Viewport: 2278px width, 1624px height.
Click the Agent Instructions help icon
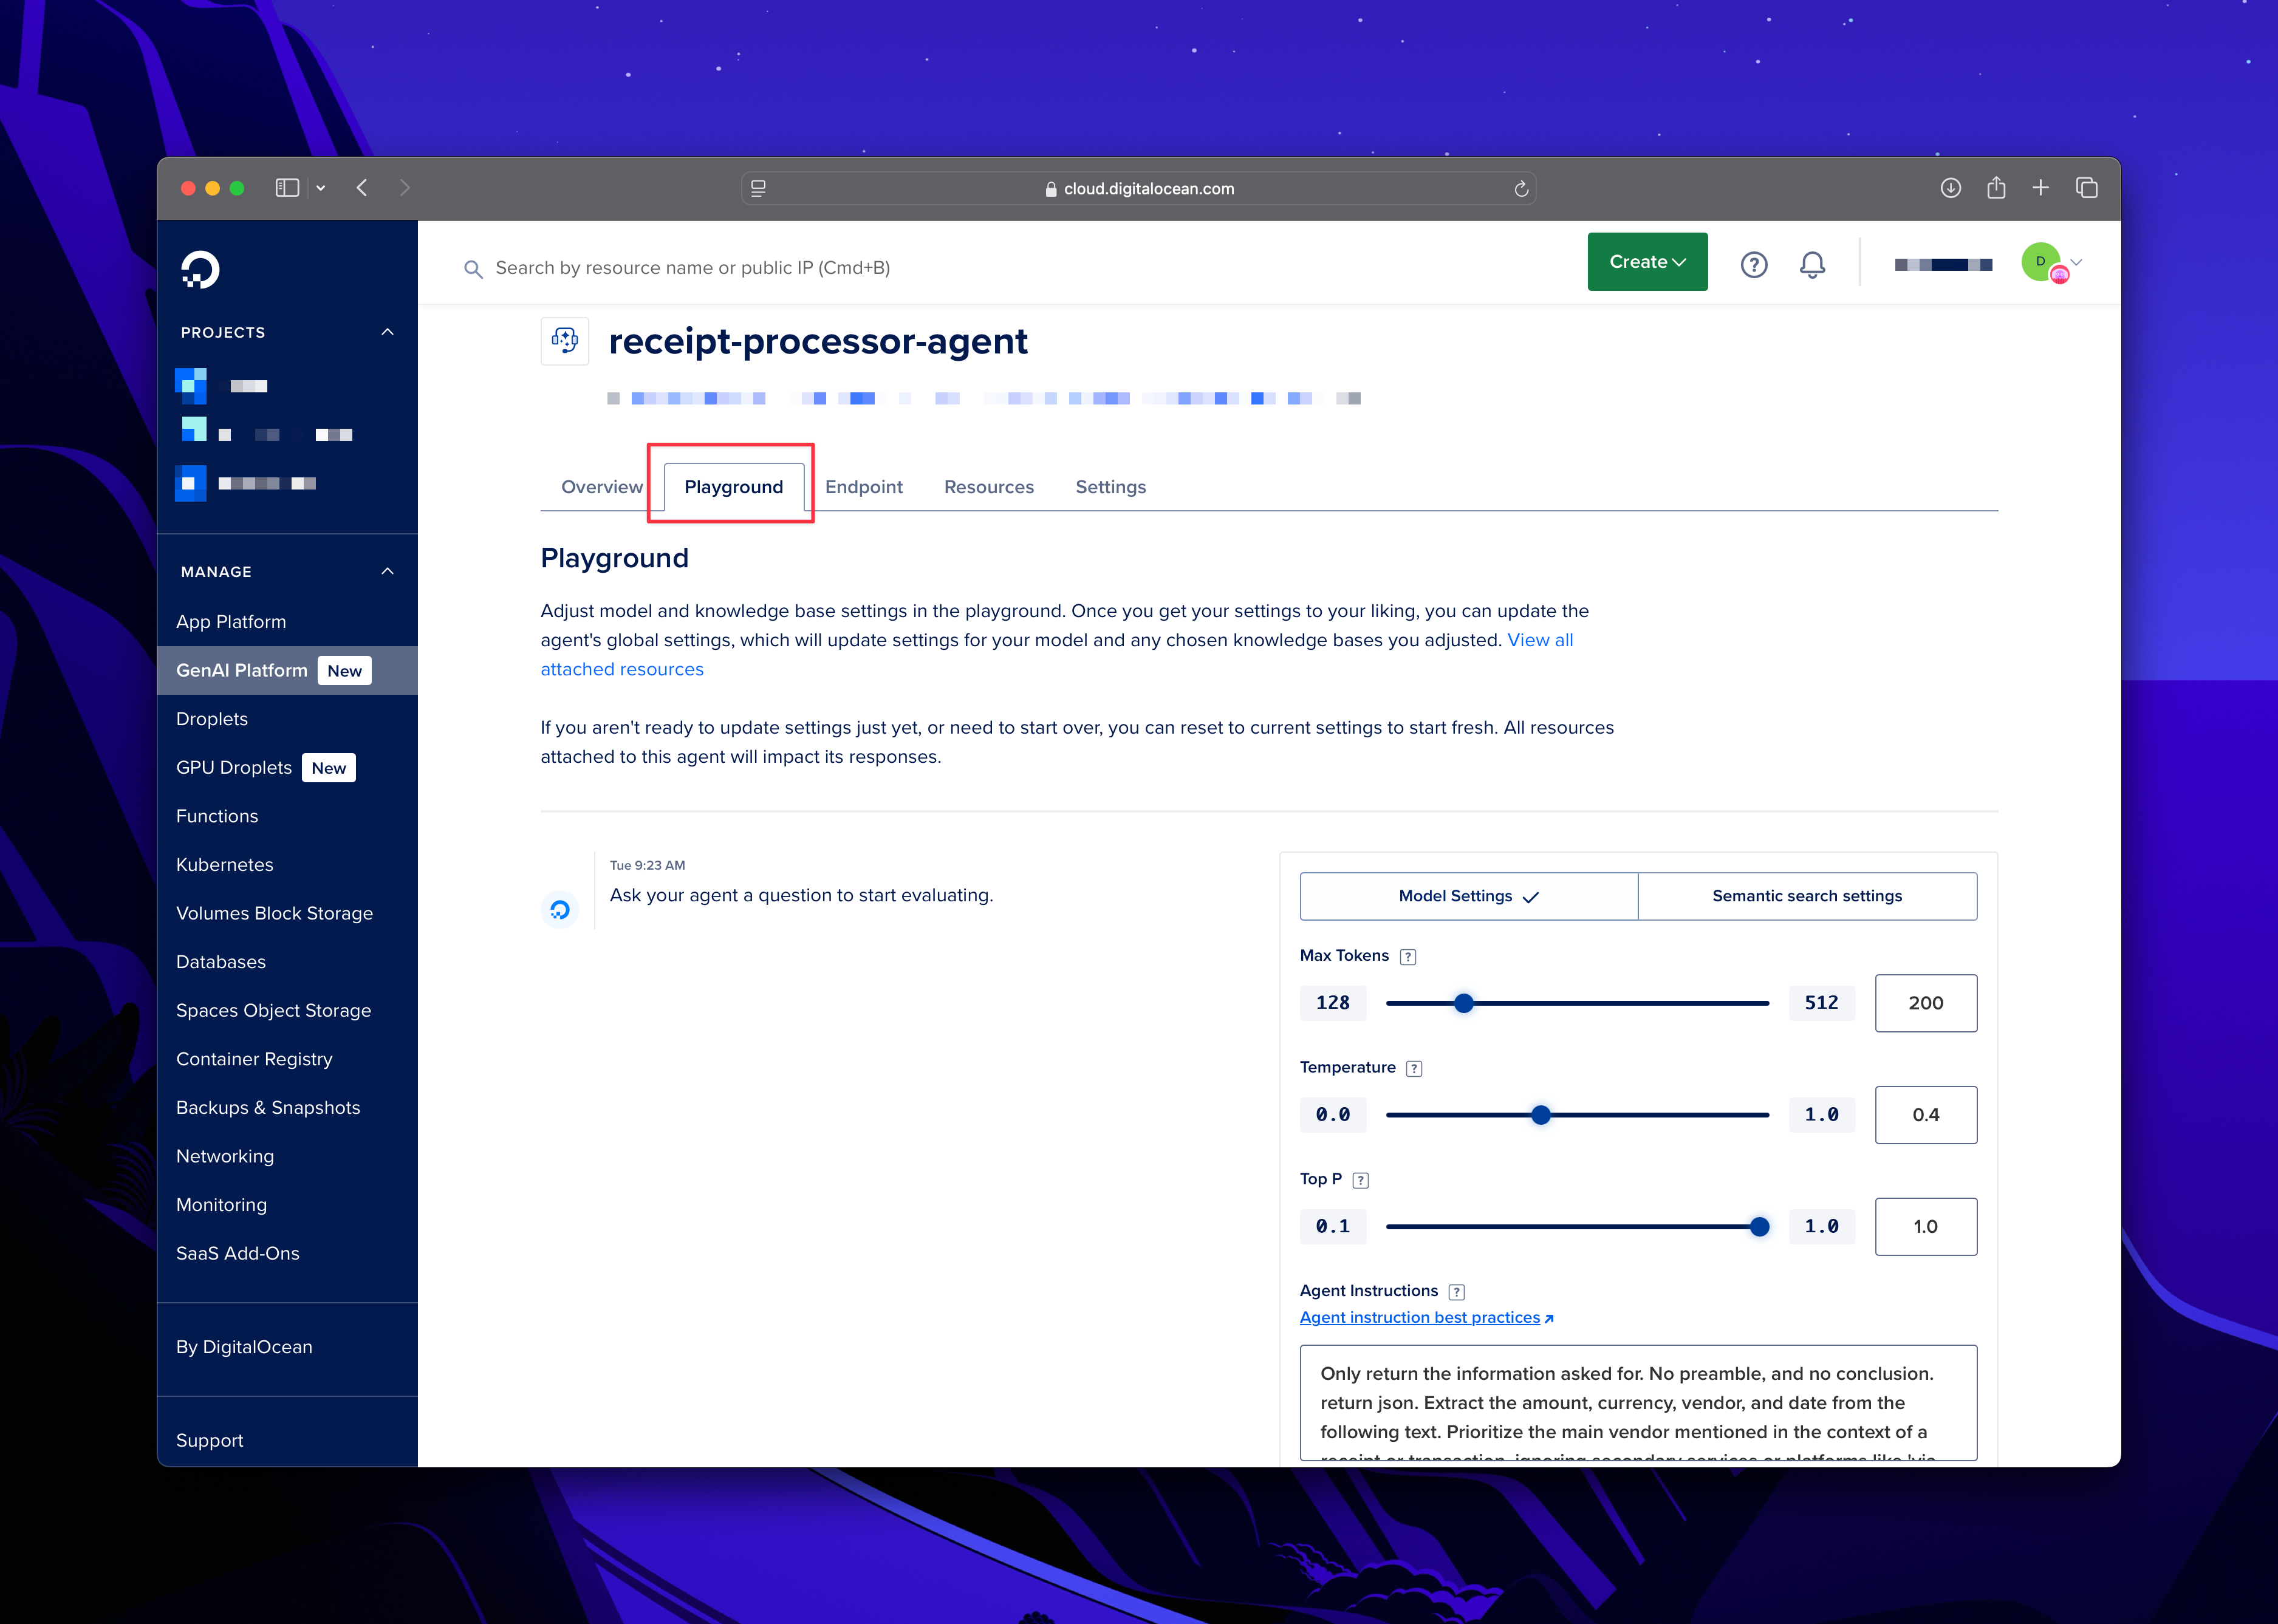tap(1457, 1292)
